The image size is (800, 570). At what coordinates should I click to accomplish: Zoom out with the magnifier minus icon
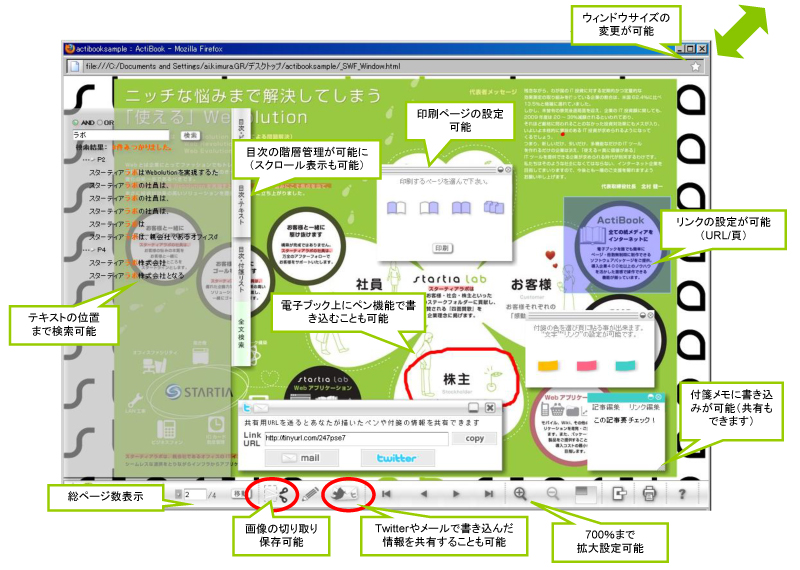click(553, 493)
